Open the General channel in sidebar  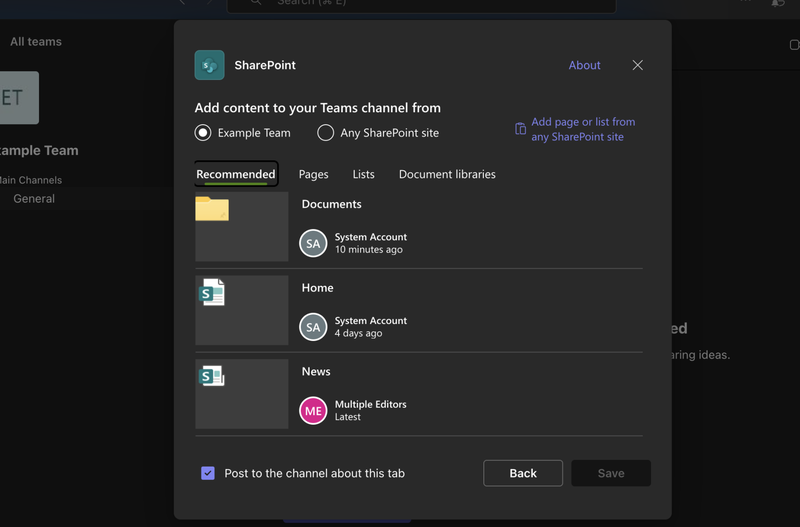click(x=34, y=199)
